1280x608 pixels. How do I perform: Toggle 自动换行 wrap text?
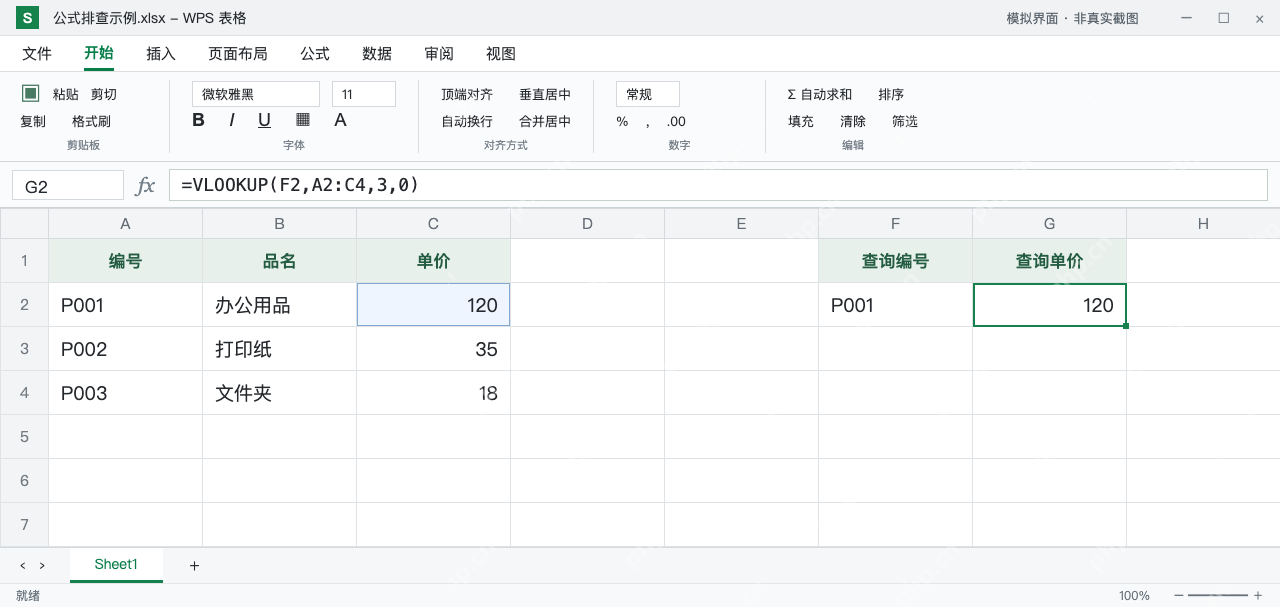pos(467,121)
